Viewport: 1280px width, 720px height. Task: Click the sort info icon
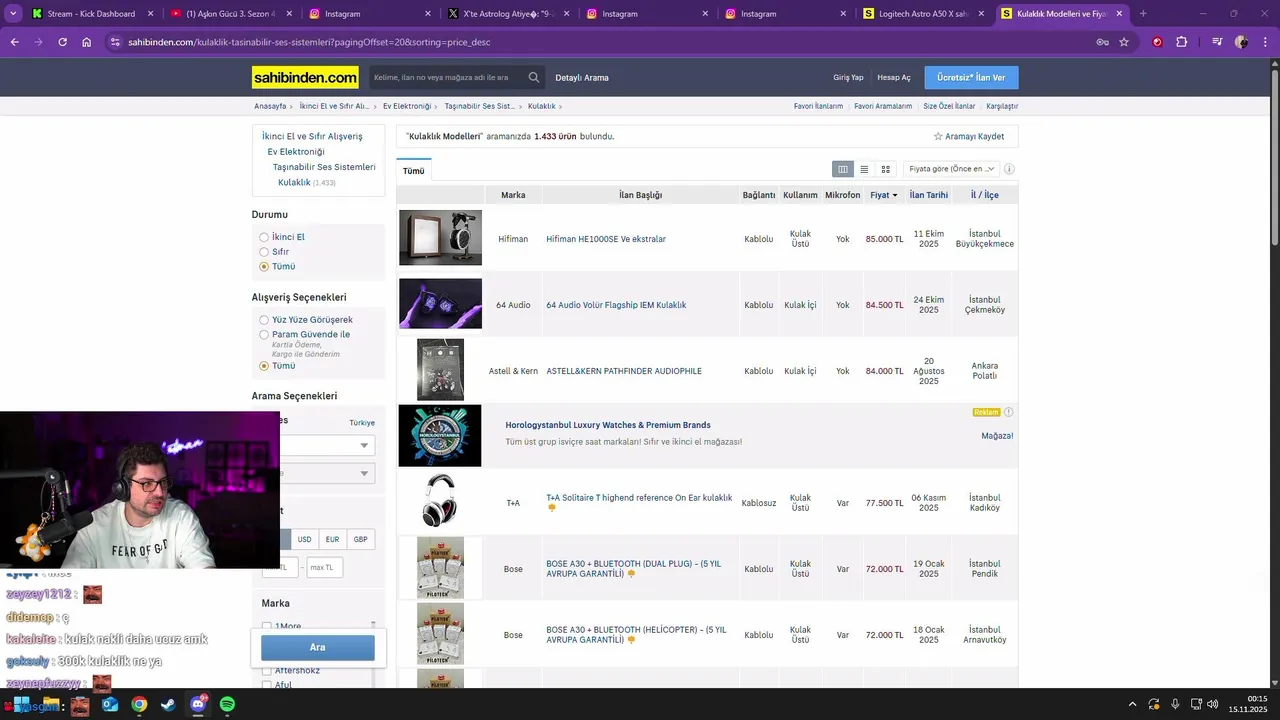(1009, 169)
